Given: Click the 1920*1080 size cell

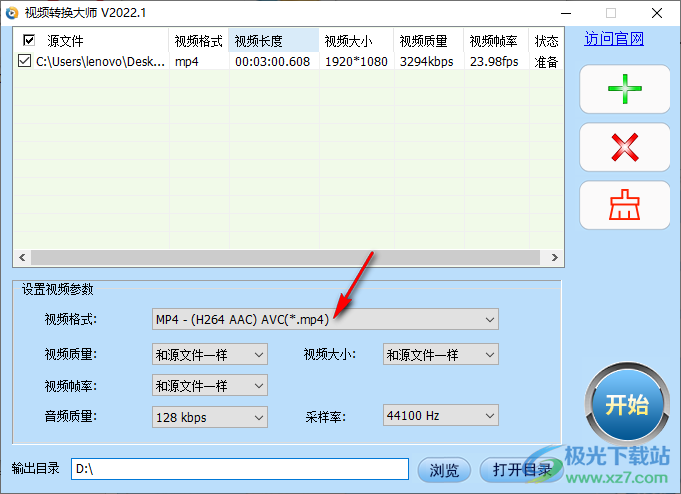Looking at the screenshot, I should (x=356, y=61).
